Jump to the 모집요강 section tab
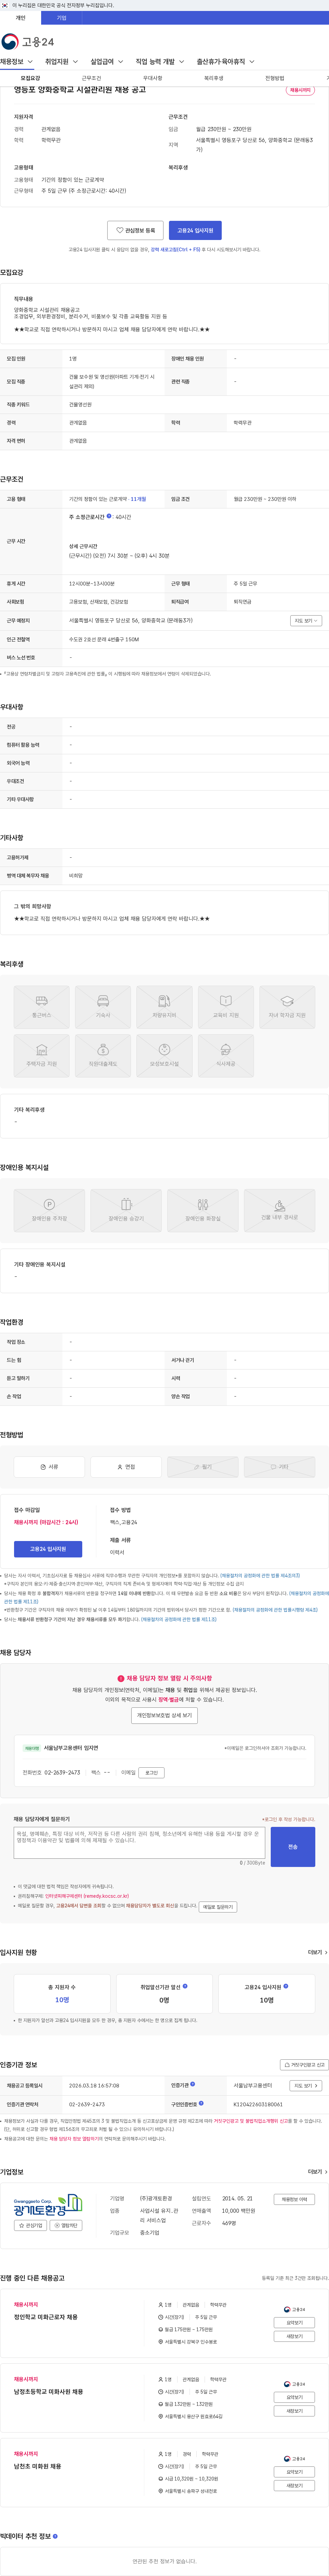Screen dimensions: 329x2576 point(31,78)
